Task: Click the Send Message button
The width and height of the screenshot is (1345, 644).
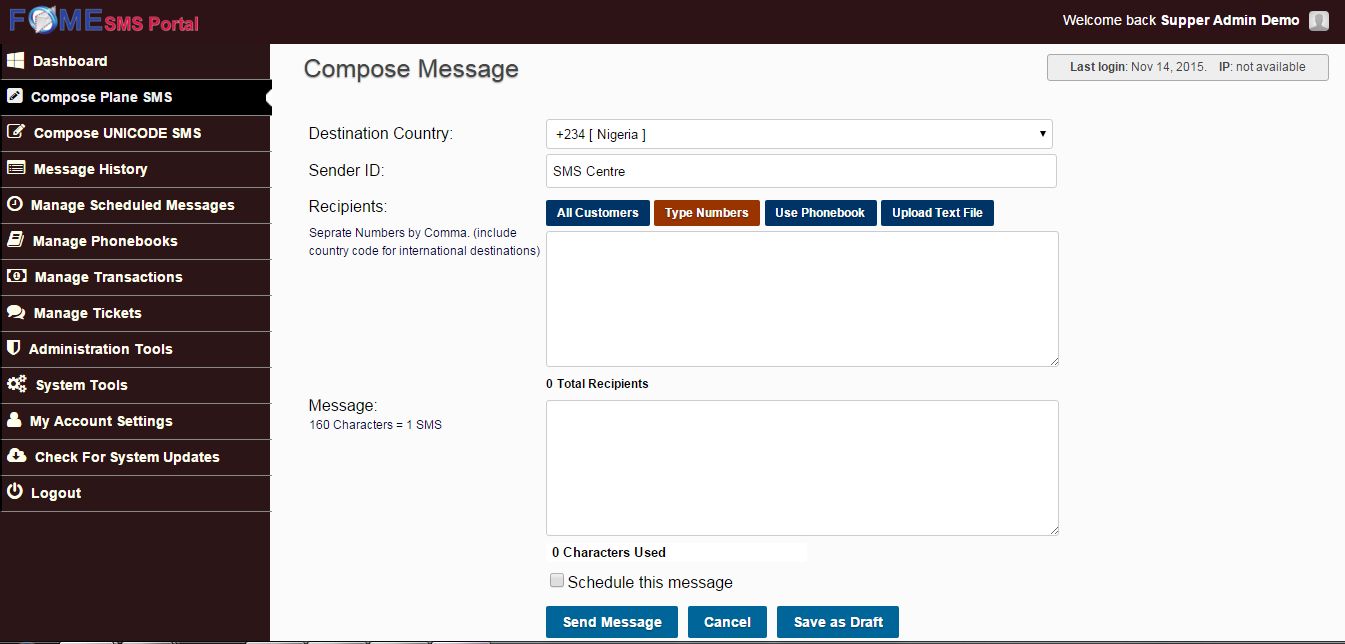Action: [x=612, y=622]
